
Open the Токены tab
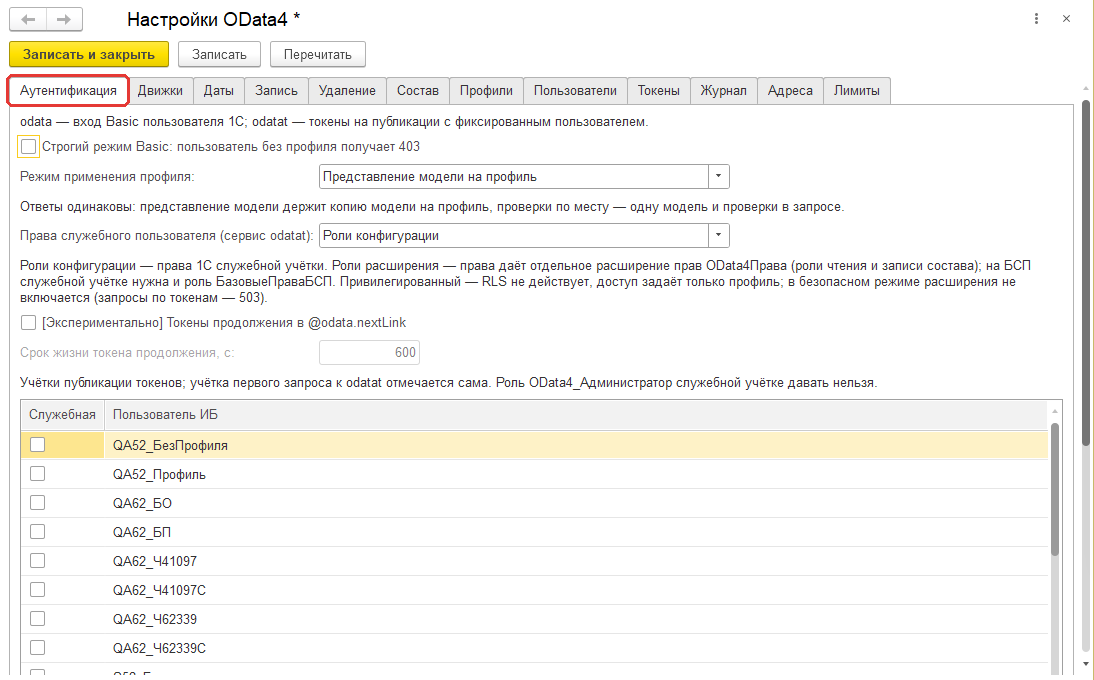tap(659, 91)
